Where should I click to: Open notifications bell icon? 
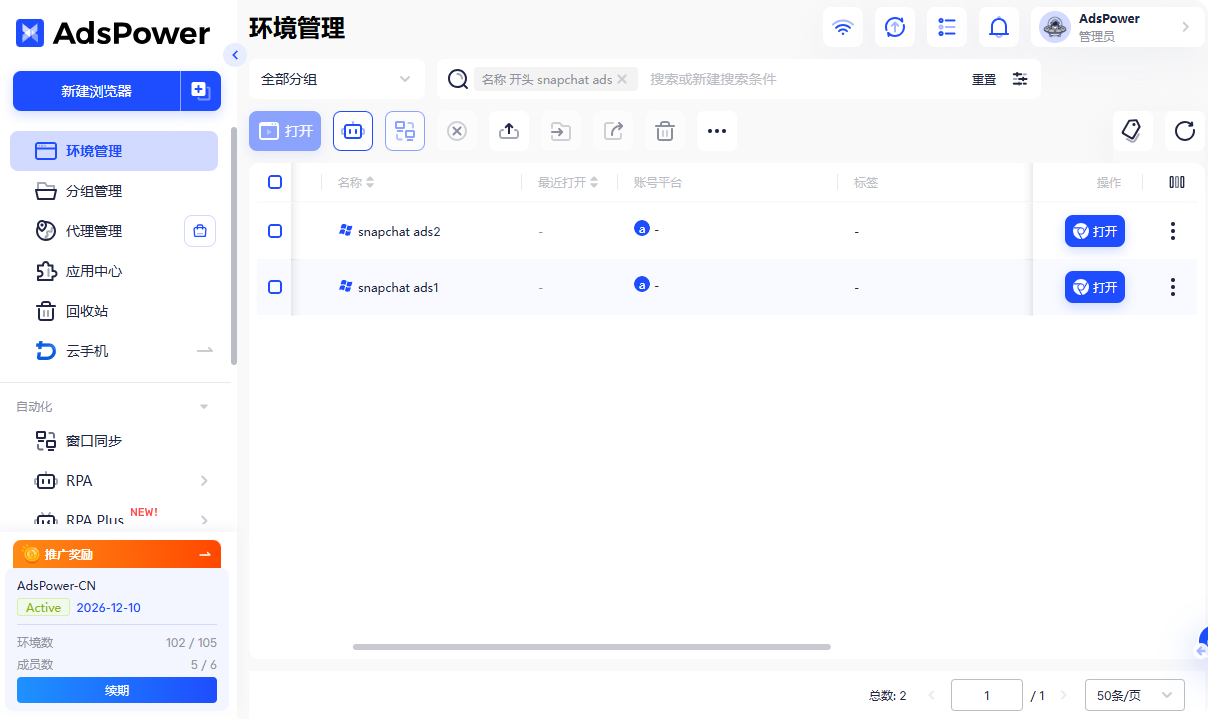point(999,27)
